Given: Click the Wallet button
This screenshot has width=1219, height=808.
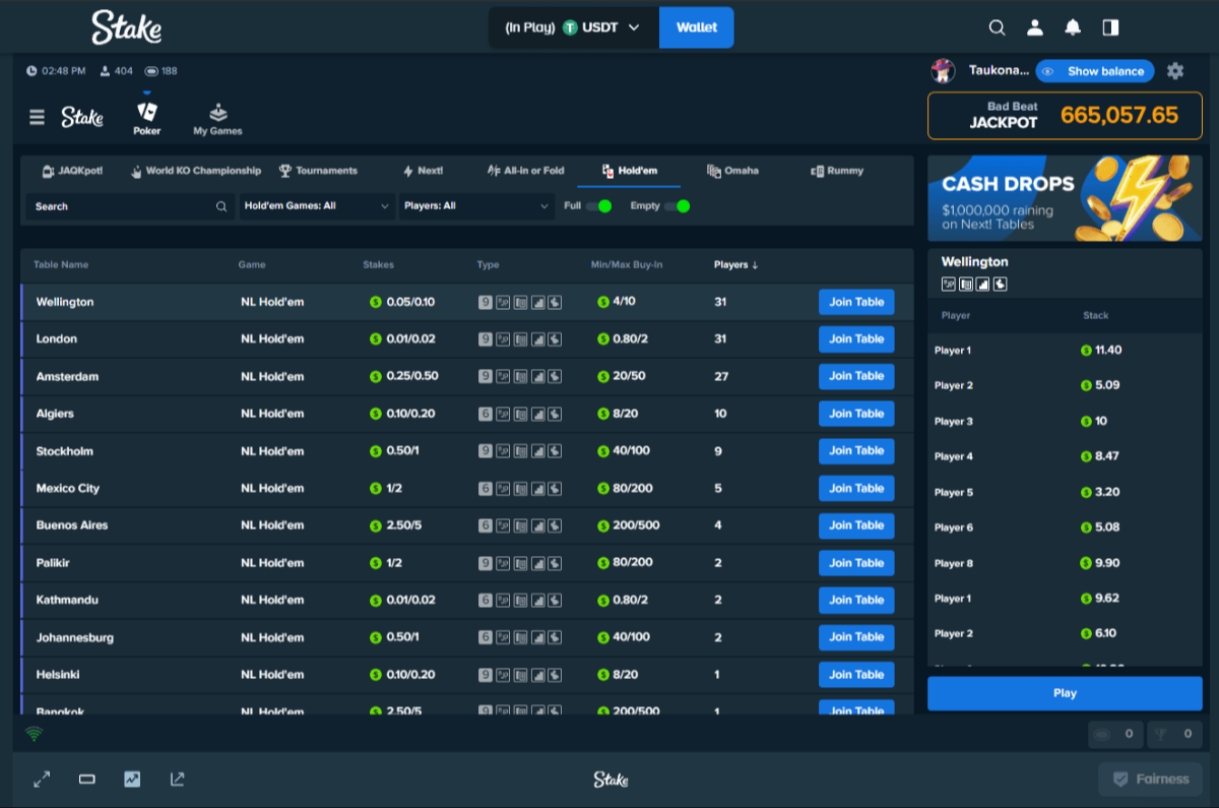Looking at the screenshot, I should [x=696, y=28].
